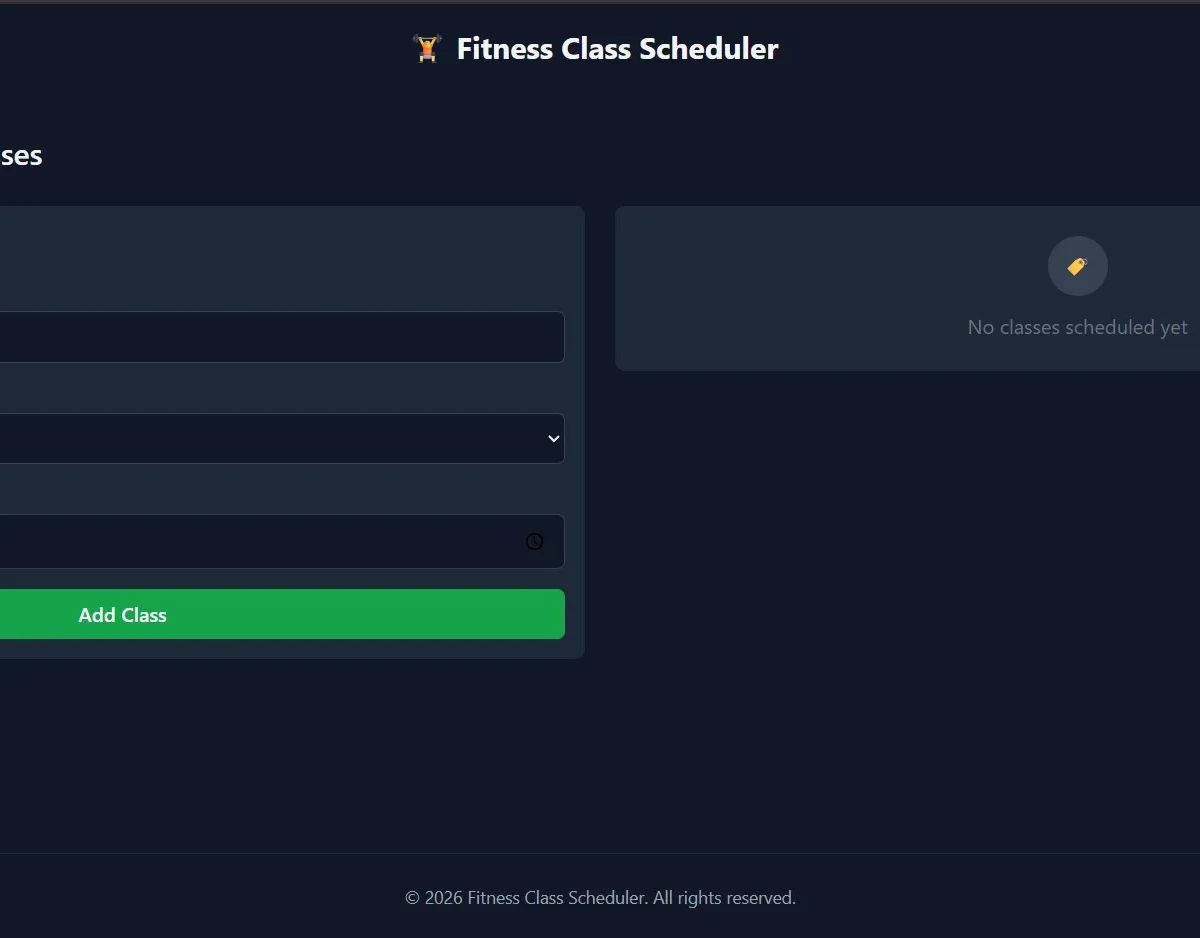The height and width of the screenshot is (938, 1200).
Task: Click the footer copyright text
Action: click(600, 898)
